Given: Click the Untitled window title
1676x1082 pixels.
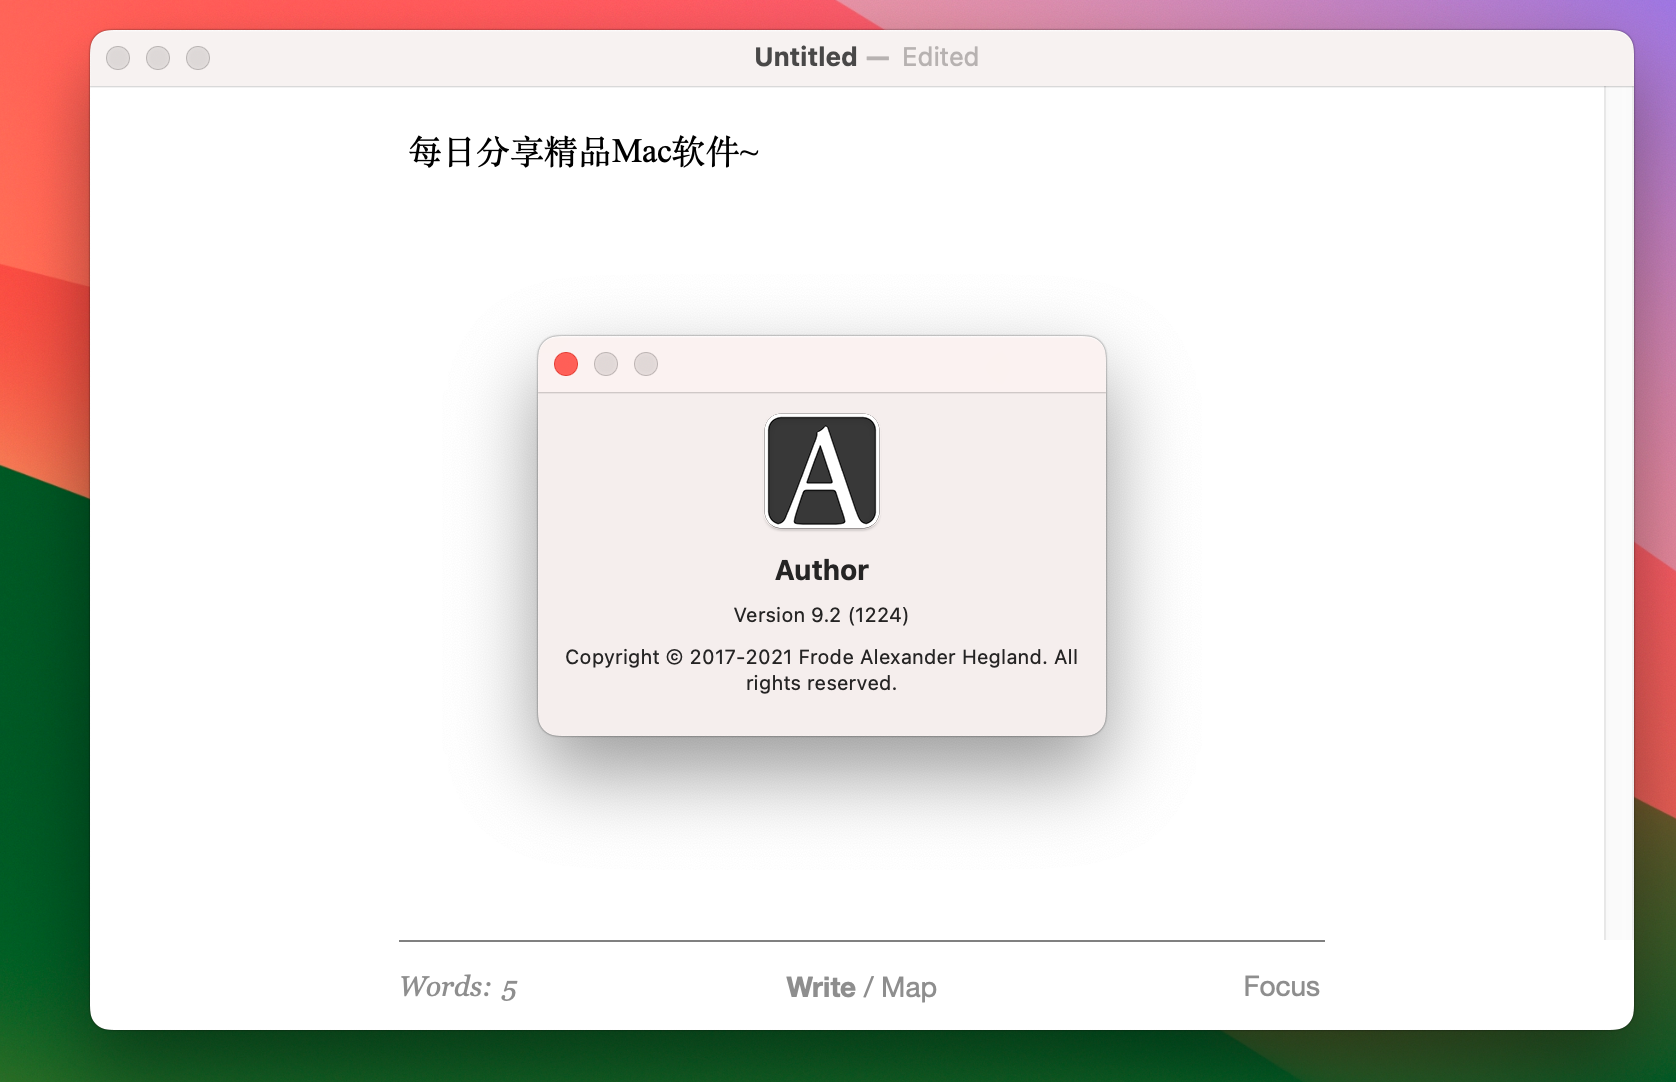Looking at the screenshot, I should click(x=805, y=57).
